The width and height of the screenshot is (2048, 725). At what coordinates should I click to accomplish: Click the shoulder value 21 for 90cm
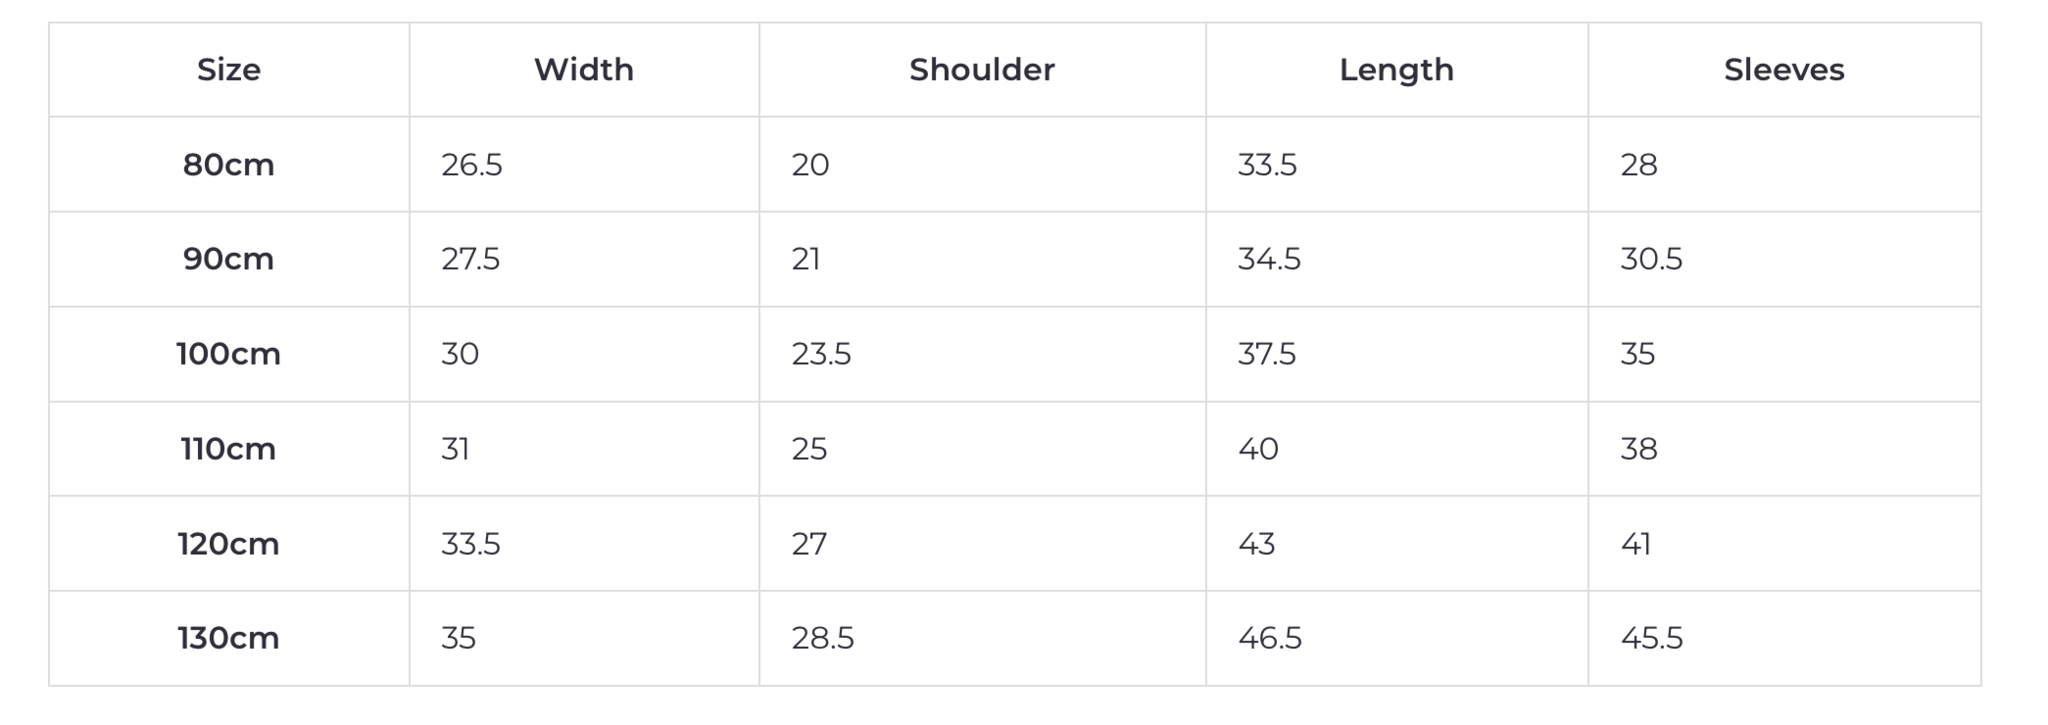pyautogui.click(x=806, y=259)
